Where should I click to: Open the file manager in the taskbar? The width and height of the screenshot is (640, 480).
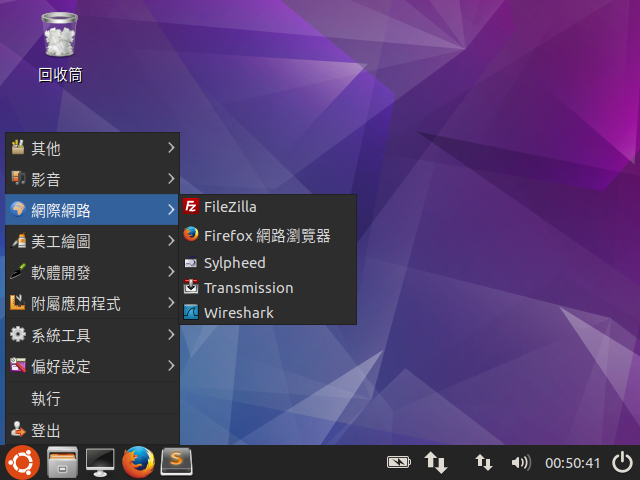tap(62, 462)
